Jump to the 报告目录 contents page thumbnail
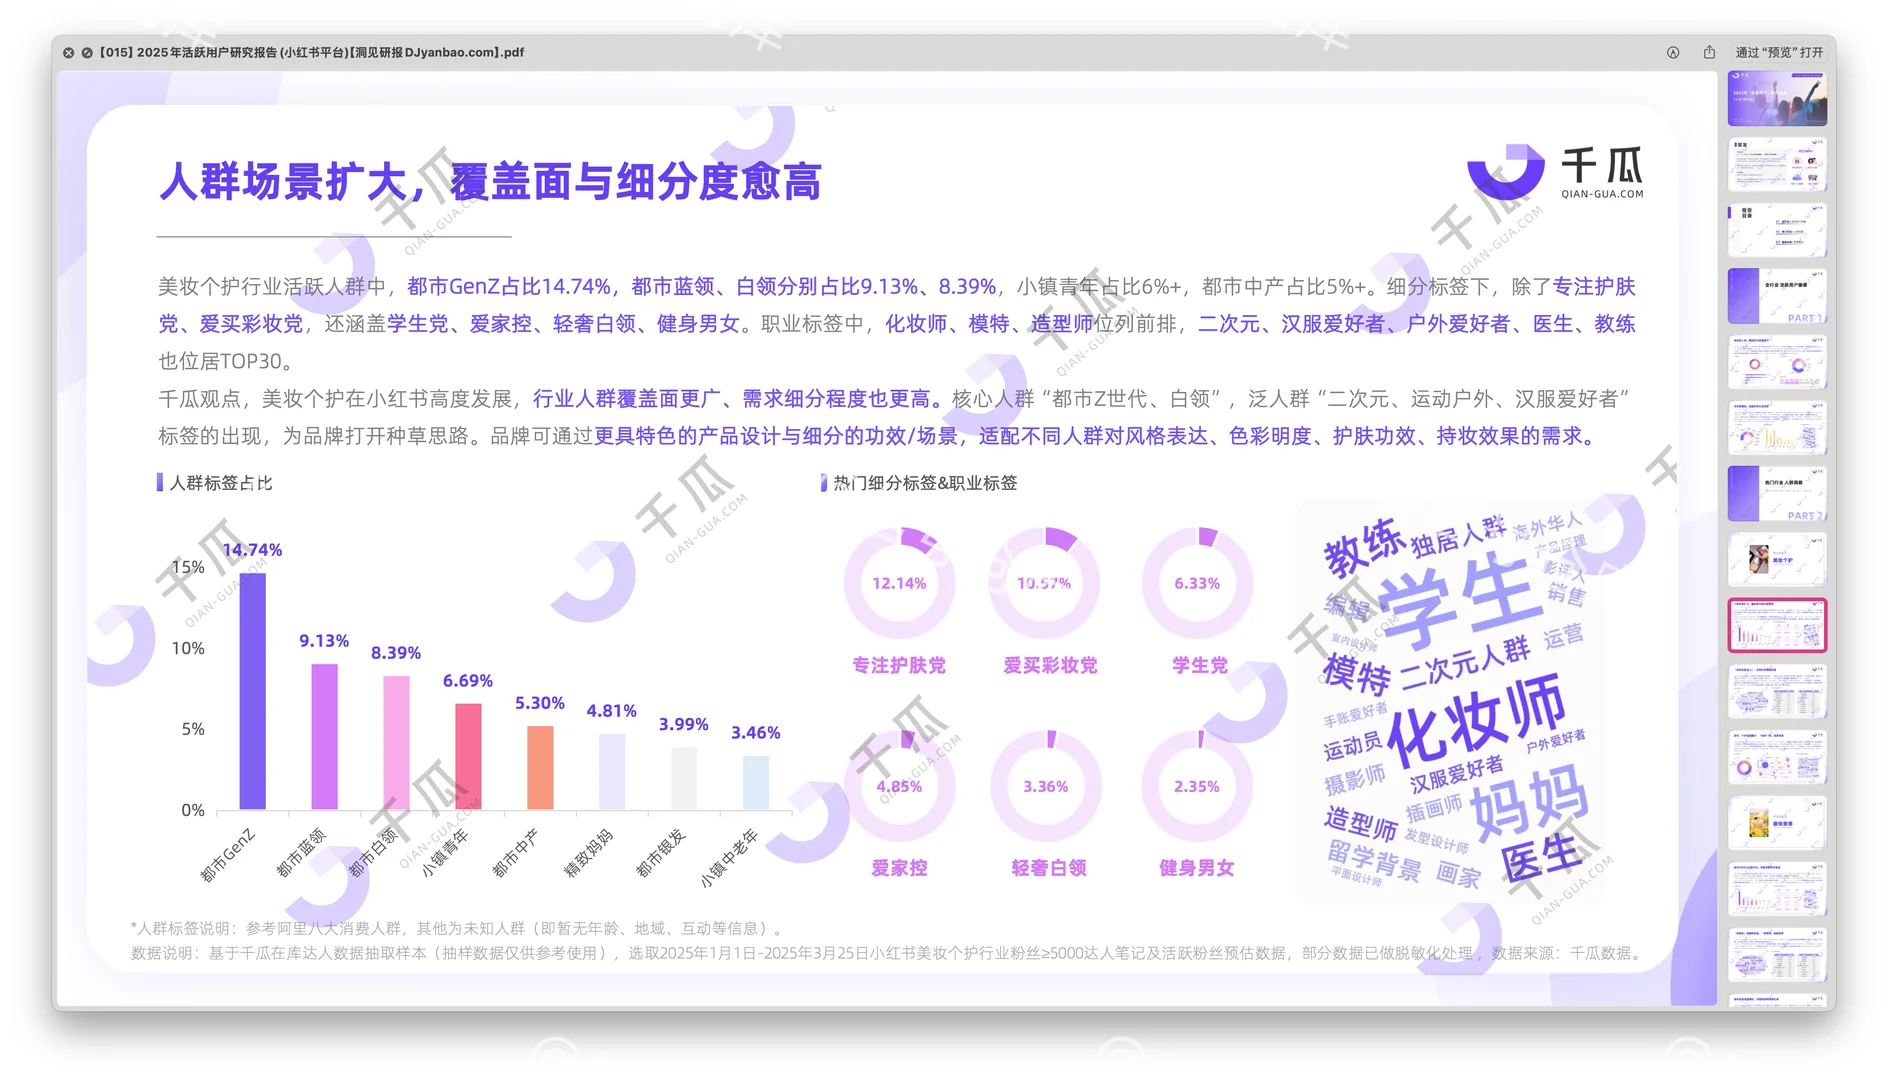The image size is (1888, 1080). (x=1777, y=228)
